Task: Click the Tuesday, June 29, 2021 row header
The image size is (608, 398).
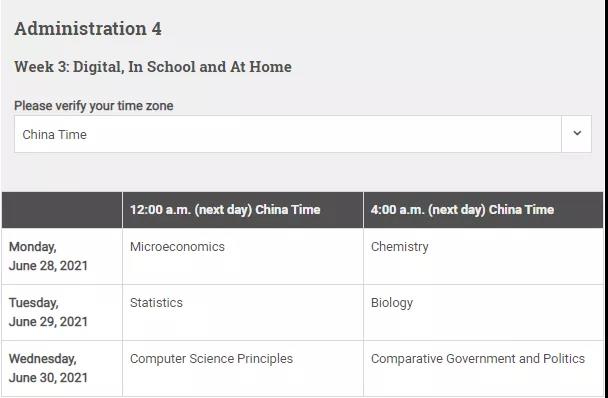Action: pyautogui.click(x=62, y=312)
